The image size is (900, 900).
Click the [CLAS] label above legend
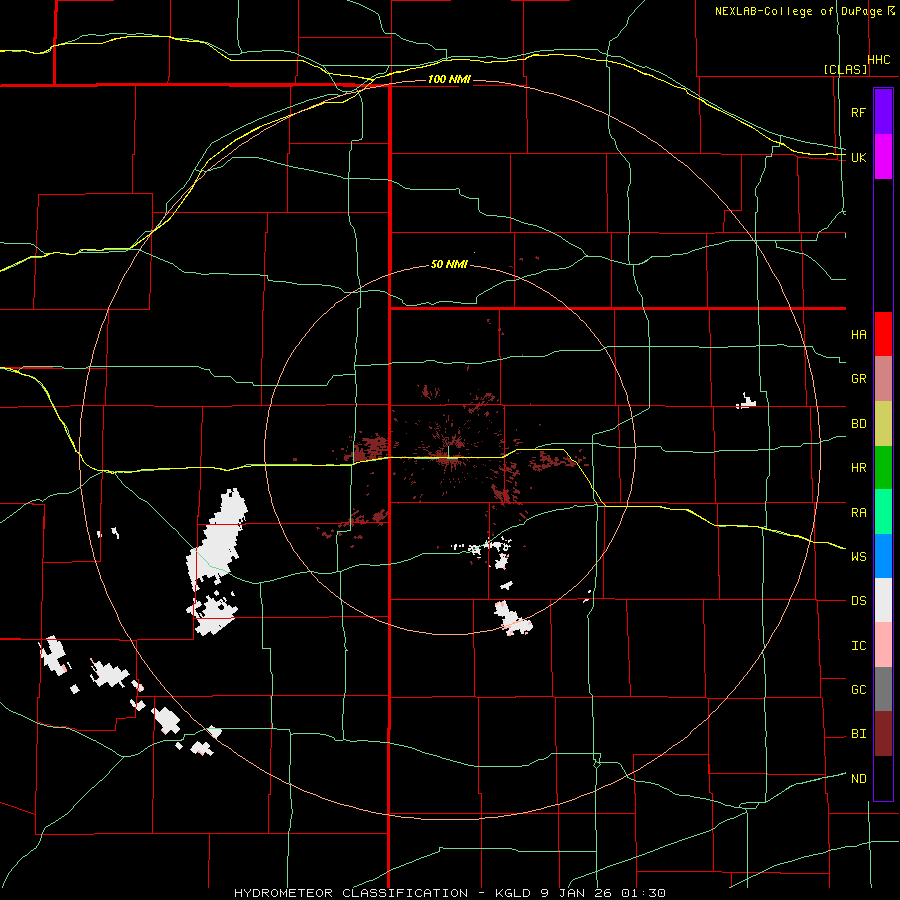(846, 69)
